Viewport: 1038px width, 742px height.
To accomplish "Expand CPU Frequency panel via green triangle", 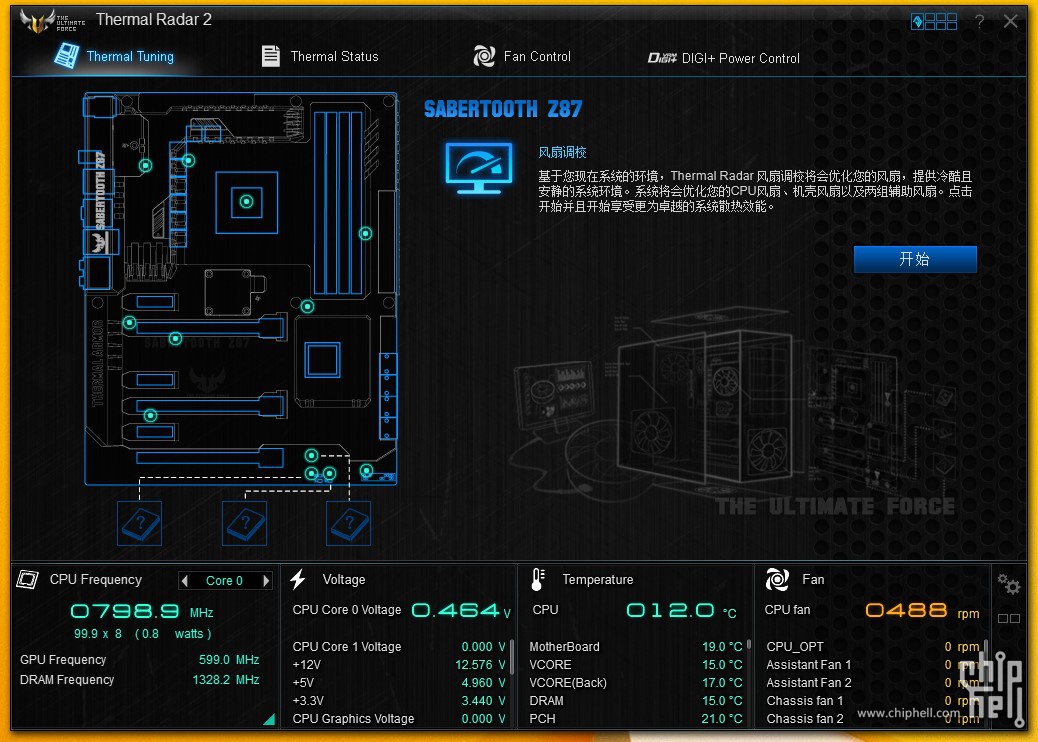I will 269,719.
